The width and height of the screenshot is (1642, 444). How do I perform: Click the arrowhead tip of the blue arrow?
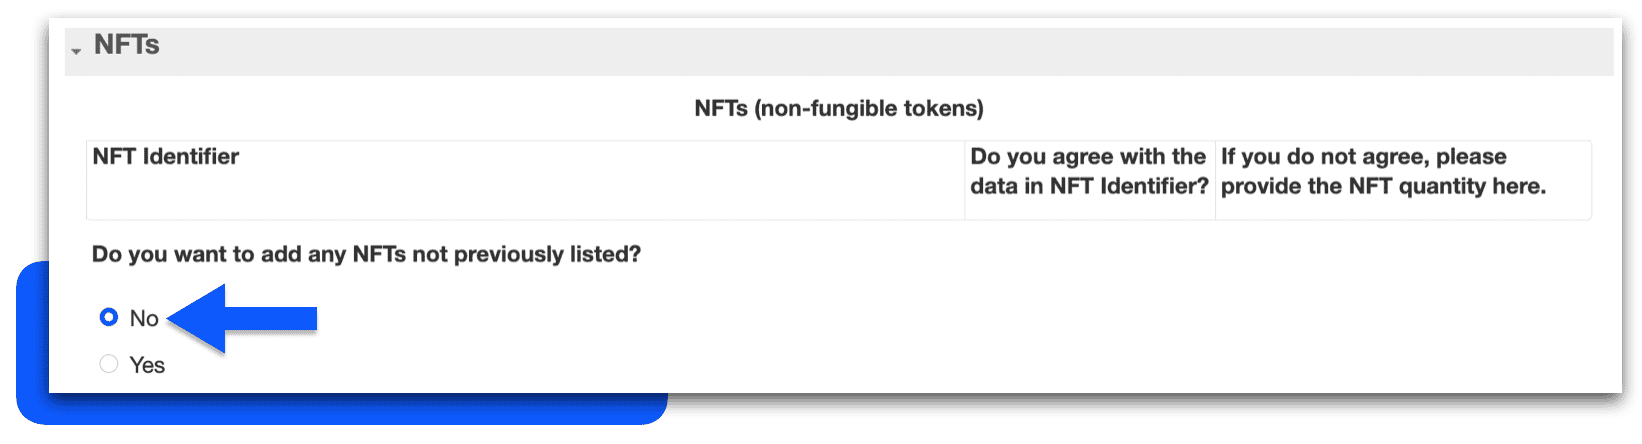click(x=172, y=318)
